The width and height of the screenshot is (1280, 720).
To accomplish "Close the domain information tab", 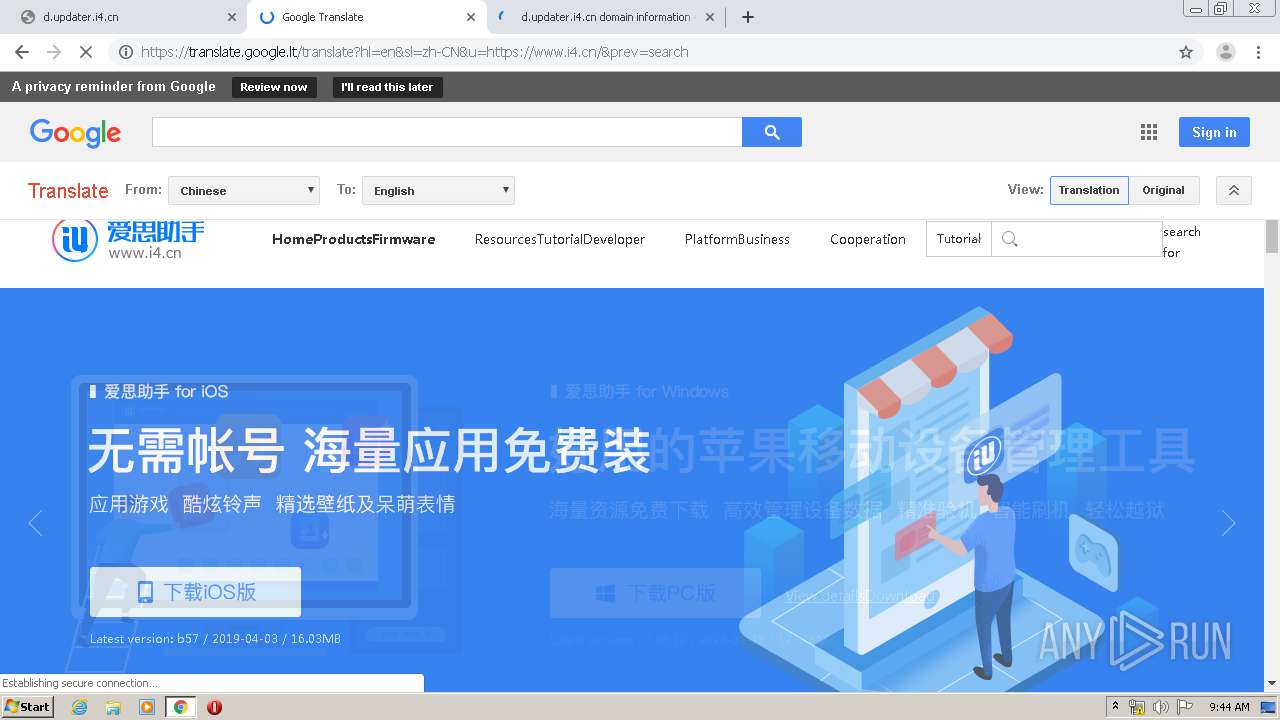I will (x=710, y=17).
